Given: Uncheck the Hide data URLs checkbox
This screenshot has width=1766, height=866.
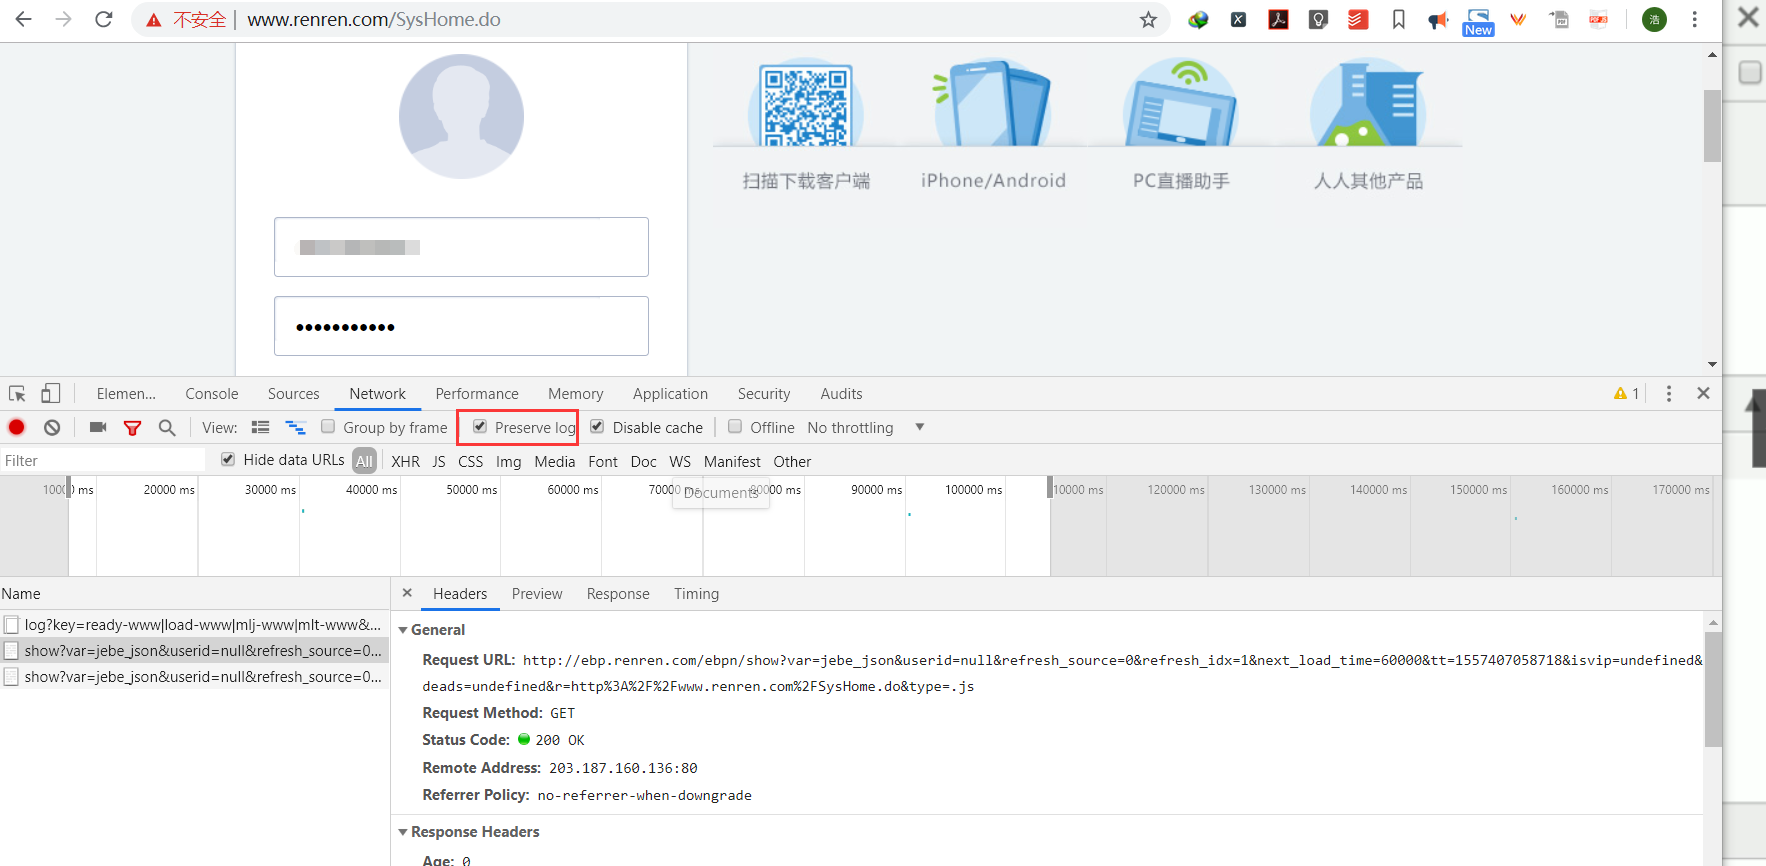Looking at the screenshot, I should click(228, 459).
